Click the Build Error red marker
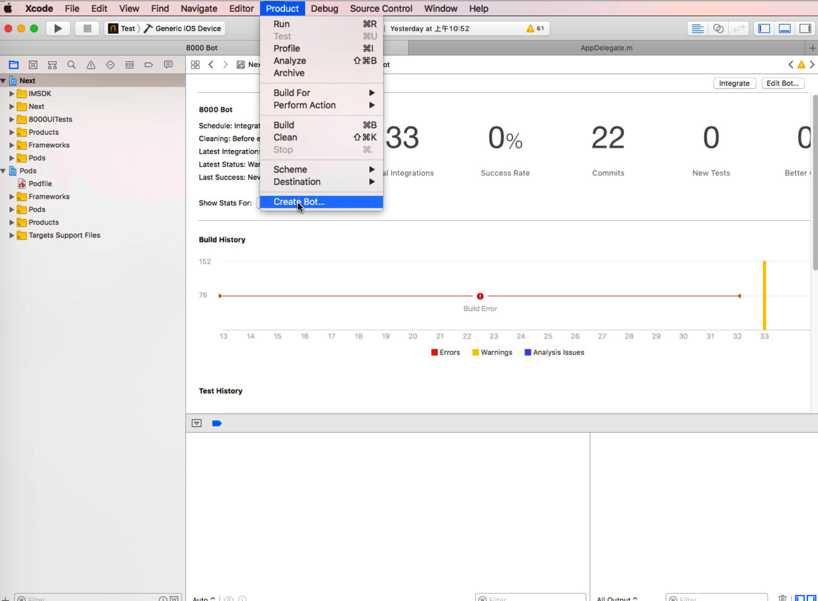This screenshot has height=601, width=818. click(x=480, y=296)
